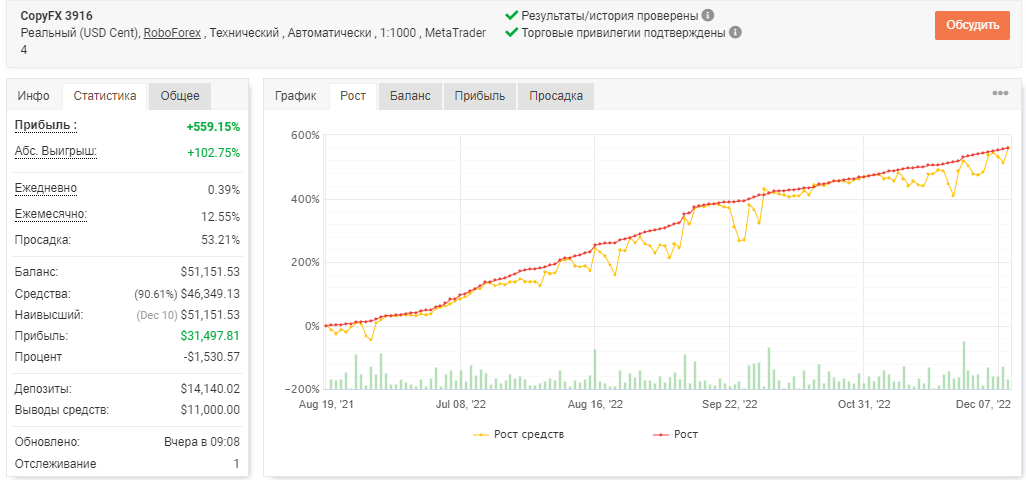Click the withdrawals value $11,000.00
This screenshot has width=1026, height=480.
[x=210, y=410]
